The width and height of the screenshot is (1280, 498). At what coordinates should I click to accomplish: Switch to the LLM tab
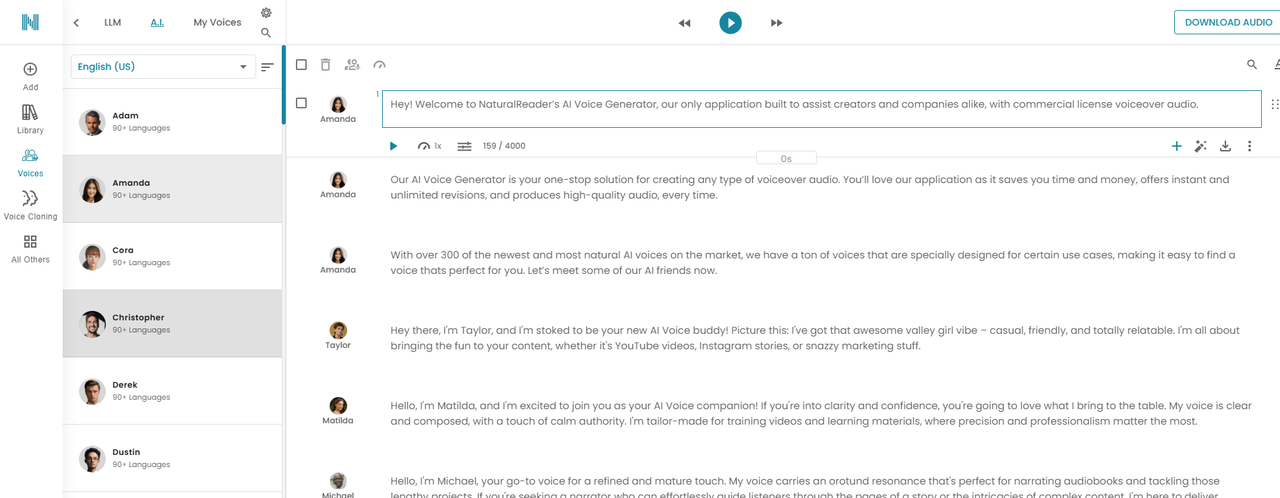[x=112, y=22]
